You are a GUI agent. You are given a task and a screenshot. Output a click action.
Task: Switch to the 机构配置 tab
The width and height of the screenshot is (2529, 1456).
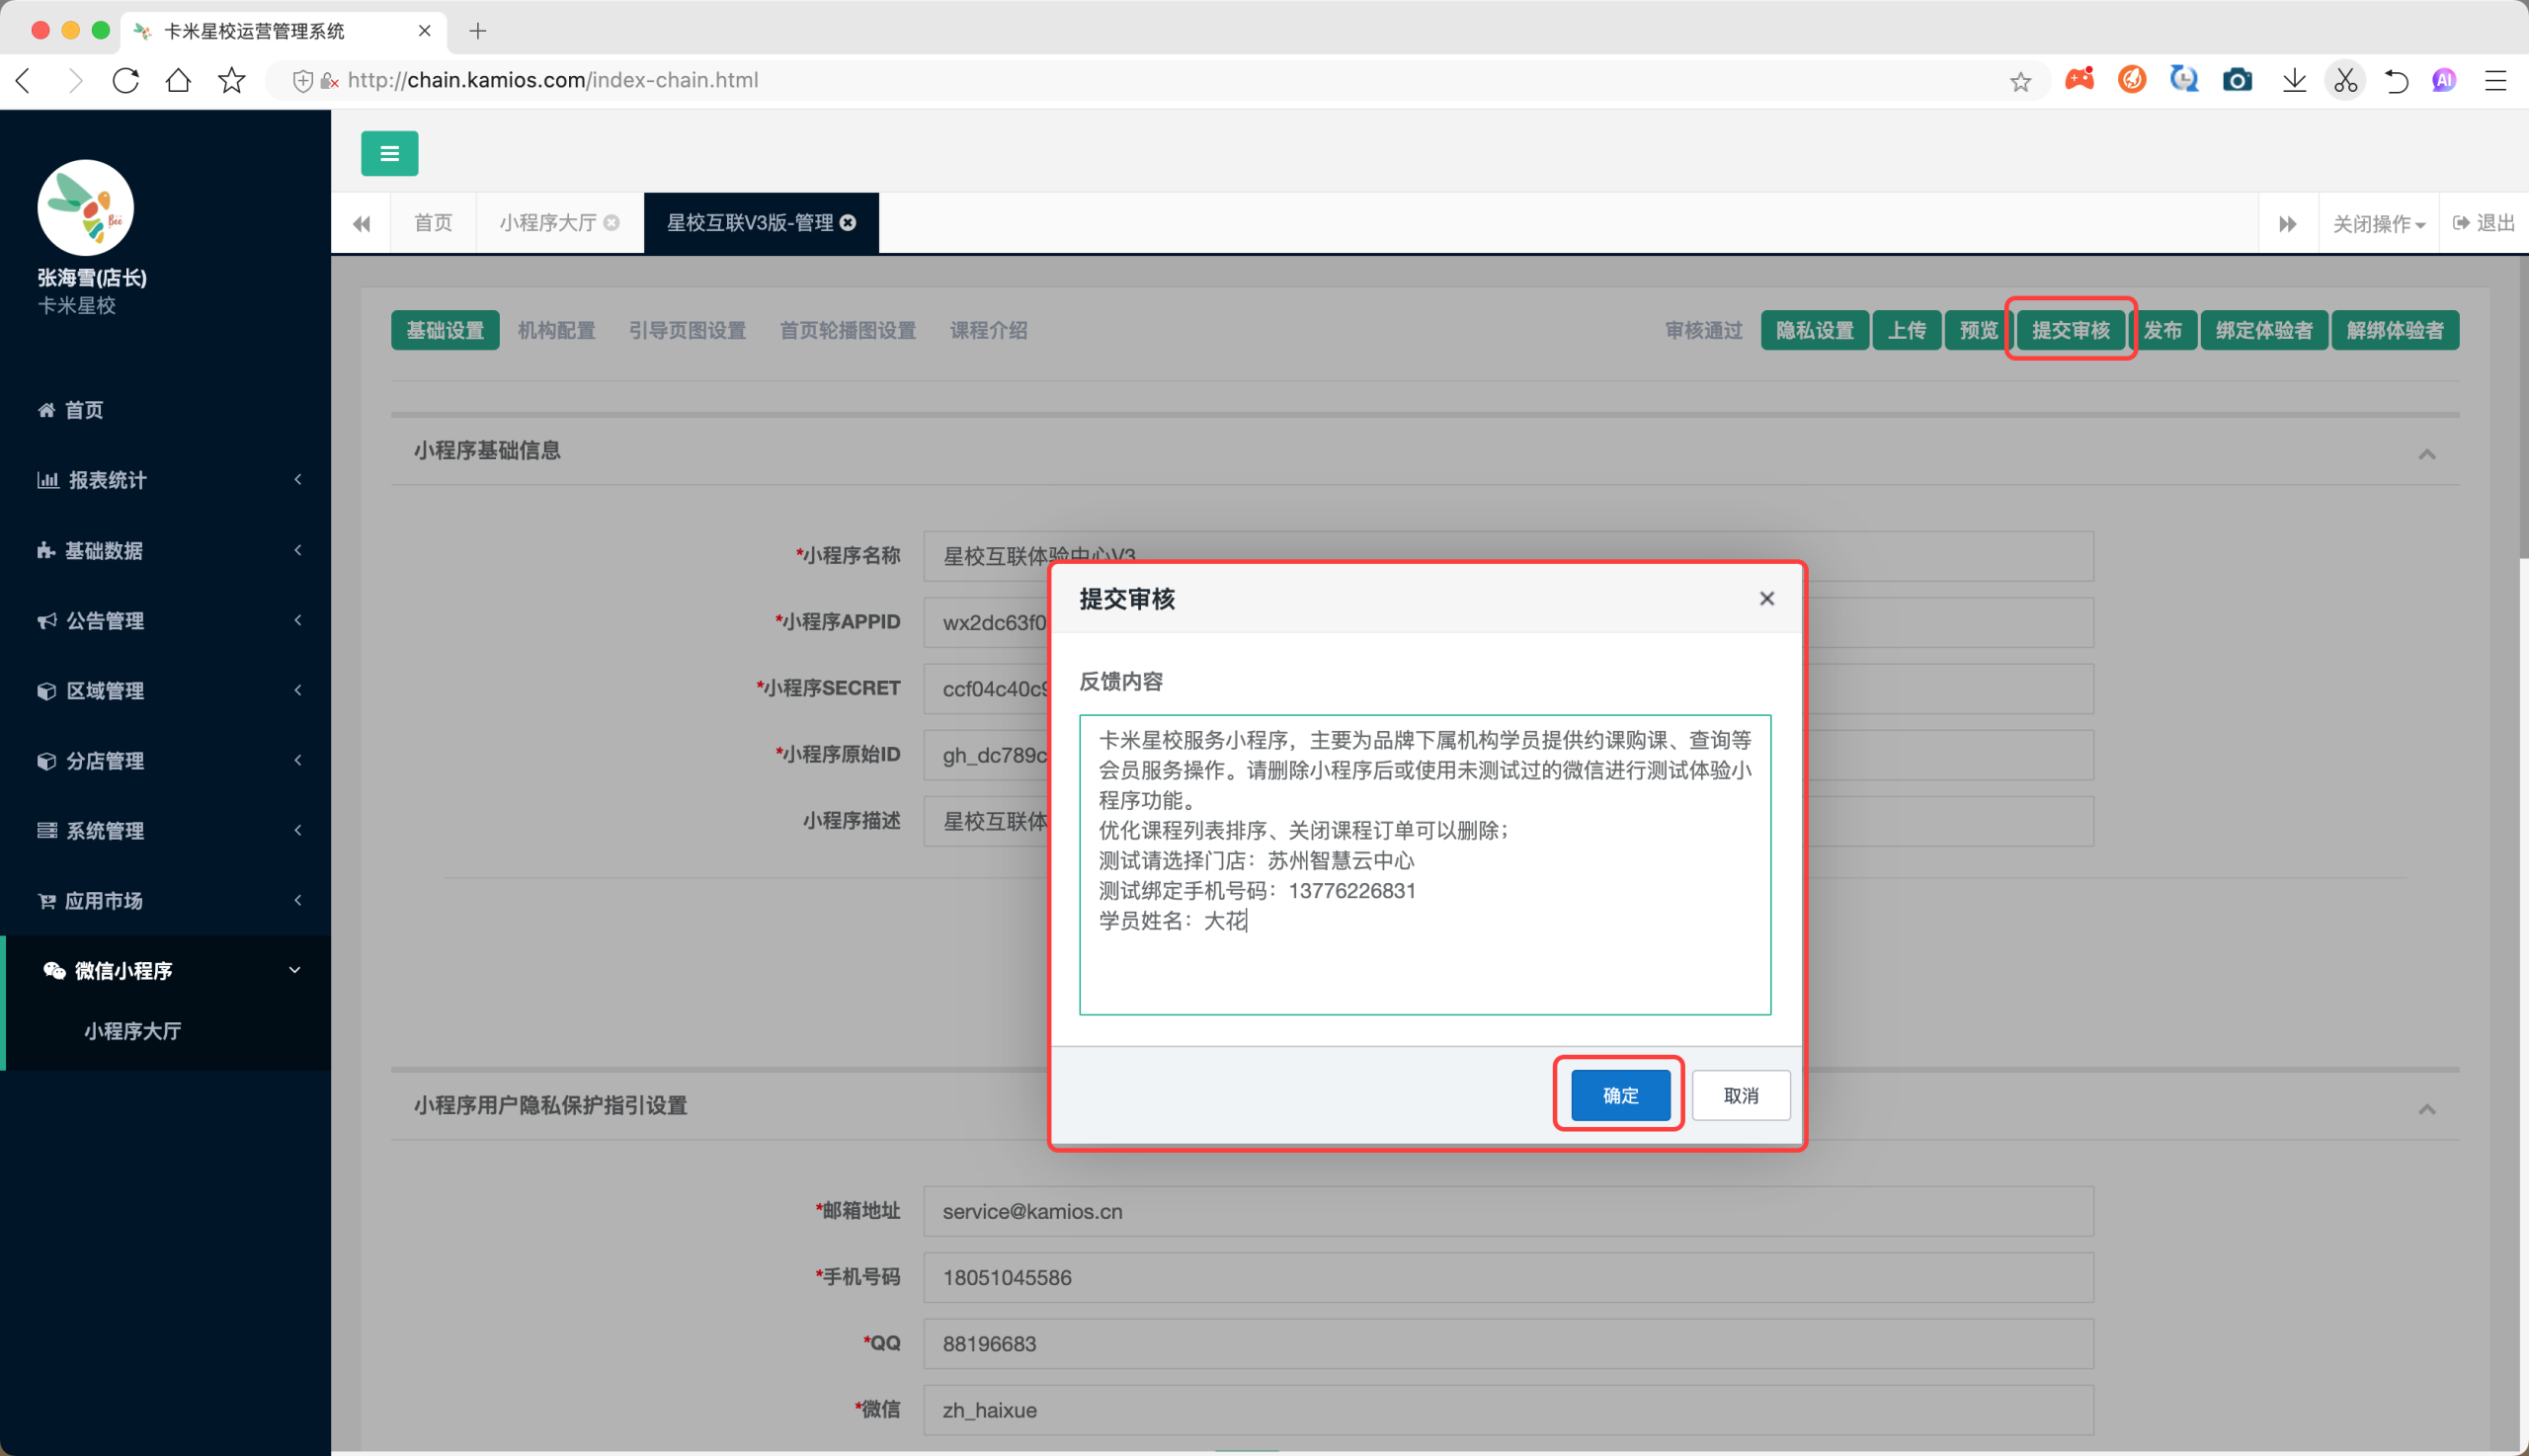pyautogui.click(x=556, y=330)
